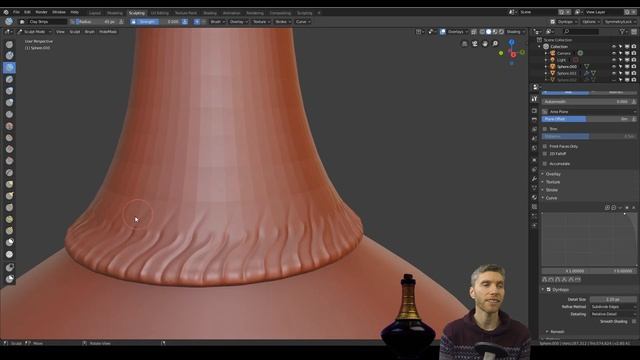Click the Detail Size value field

click(613, 299)
